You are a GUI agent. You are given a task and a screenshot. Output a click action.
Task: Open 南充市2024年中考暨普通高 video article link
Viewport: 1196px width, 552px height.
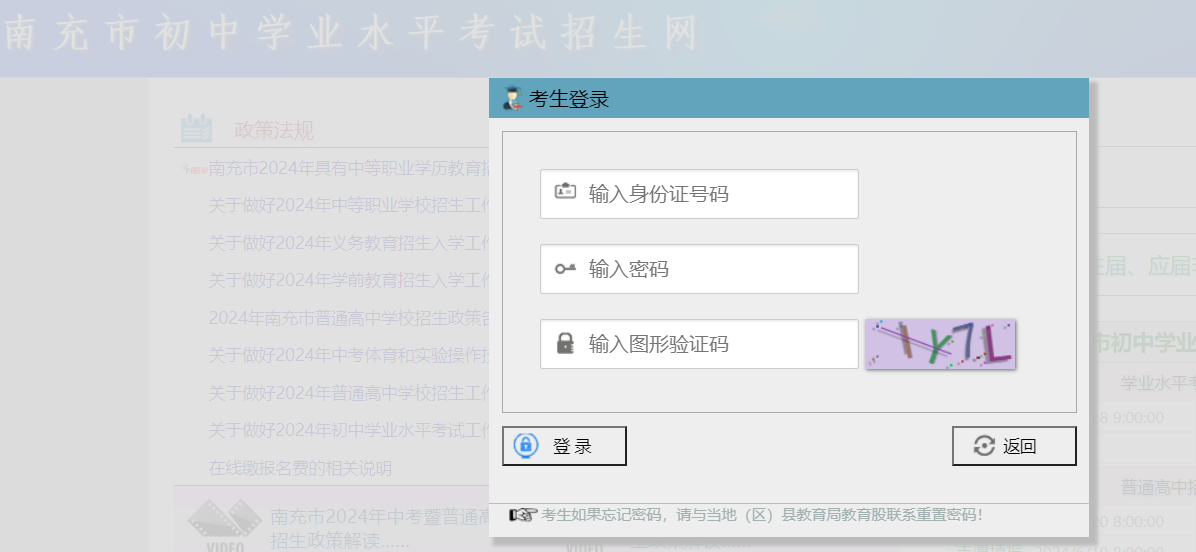tap(380, 517)
